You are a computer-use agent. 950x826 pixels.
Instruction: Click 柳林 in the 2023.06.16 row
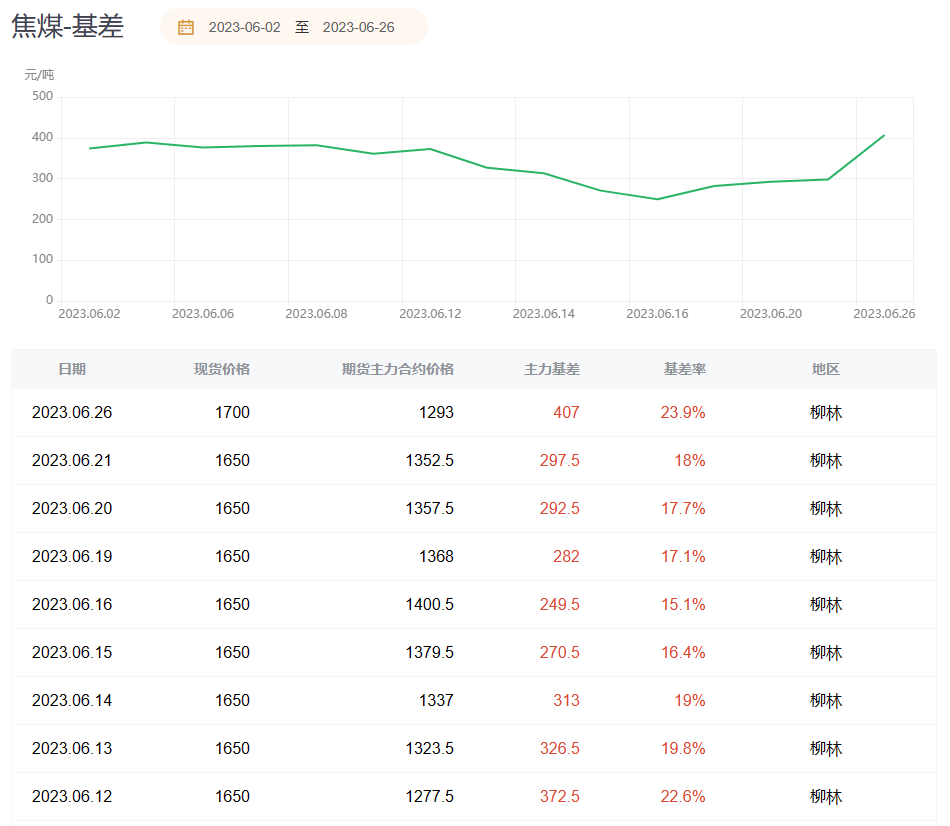tap(826, 604)
